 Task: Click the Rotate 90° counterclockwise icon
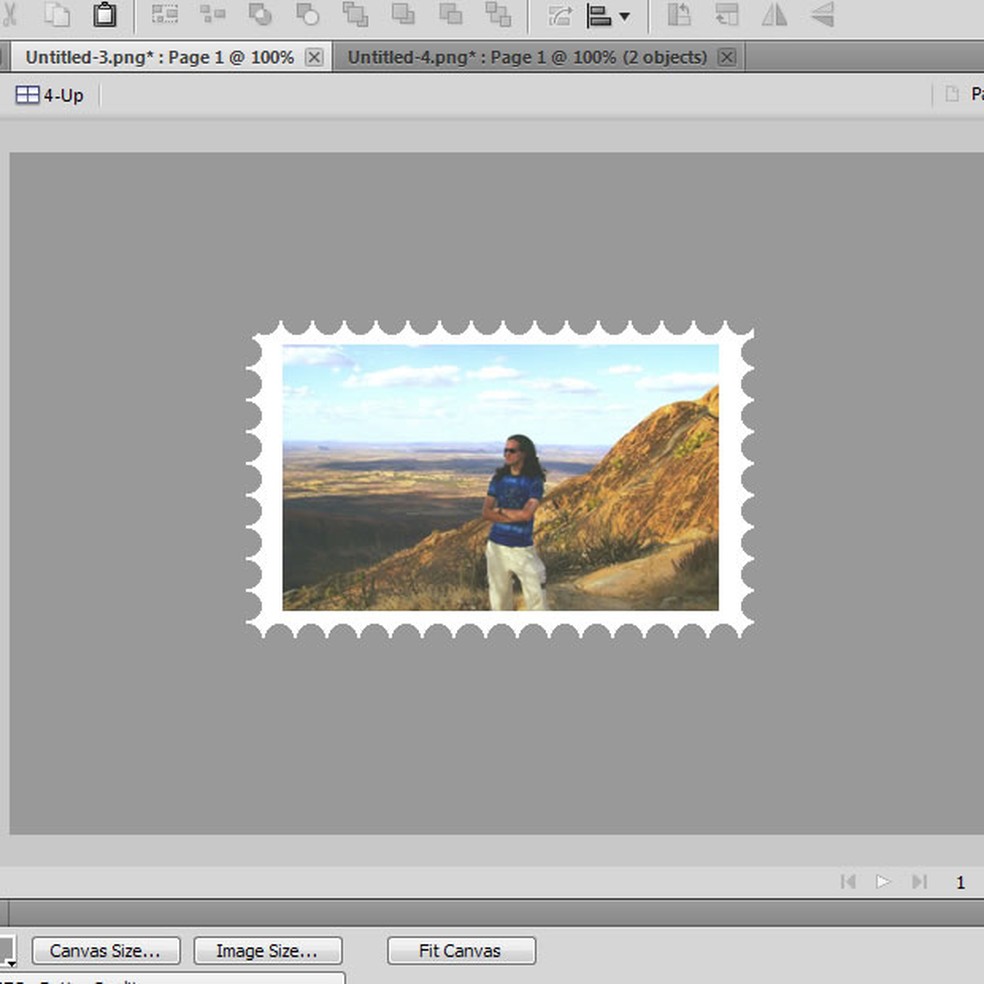coord(679,14)
